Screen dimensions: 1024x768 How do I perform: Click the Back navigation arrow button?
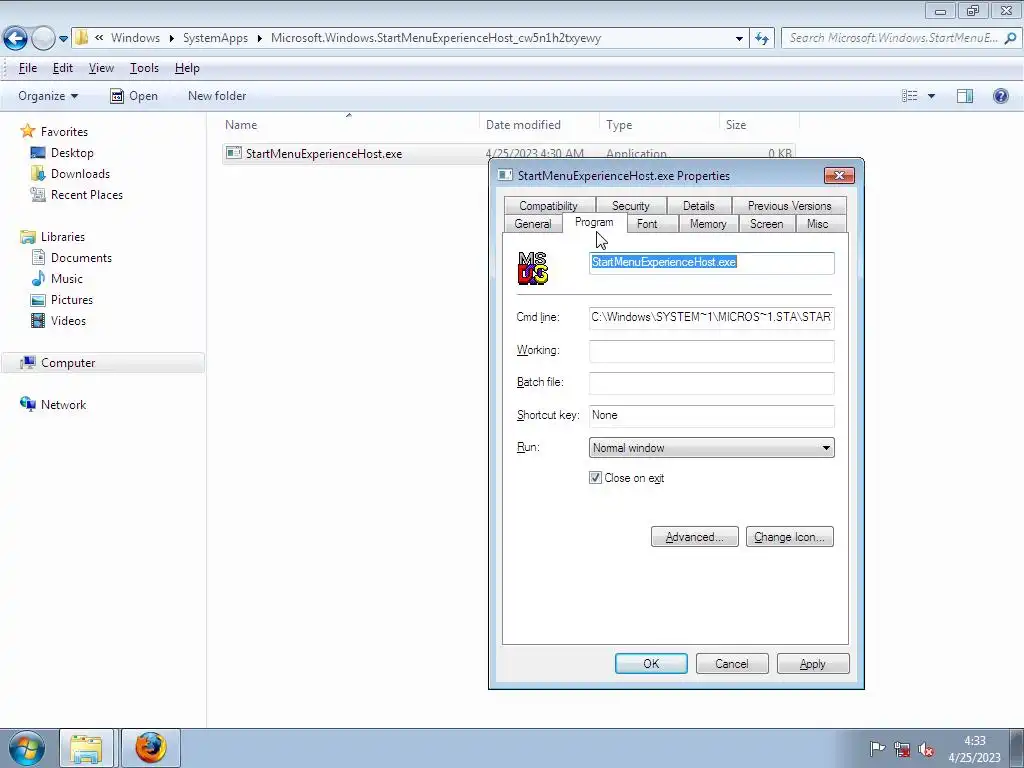(16, 38)
